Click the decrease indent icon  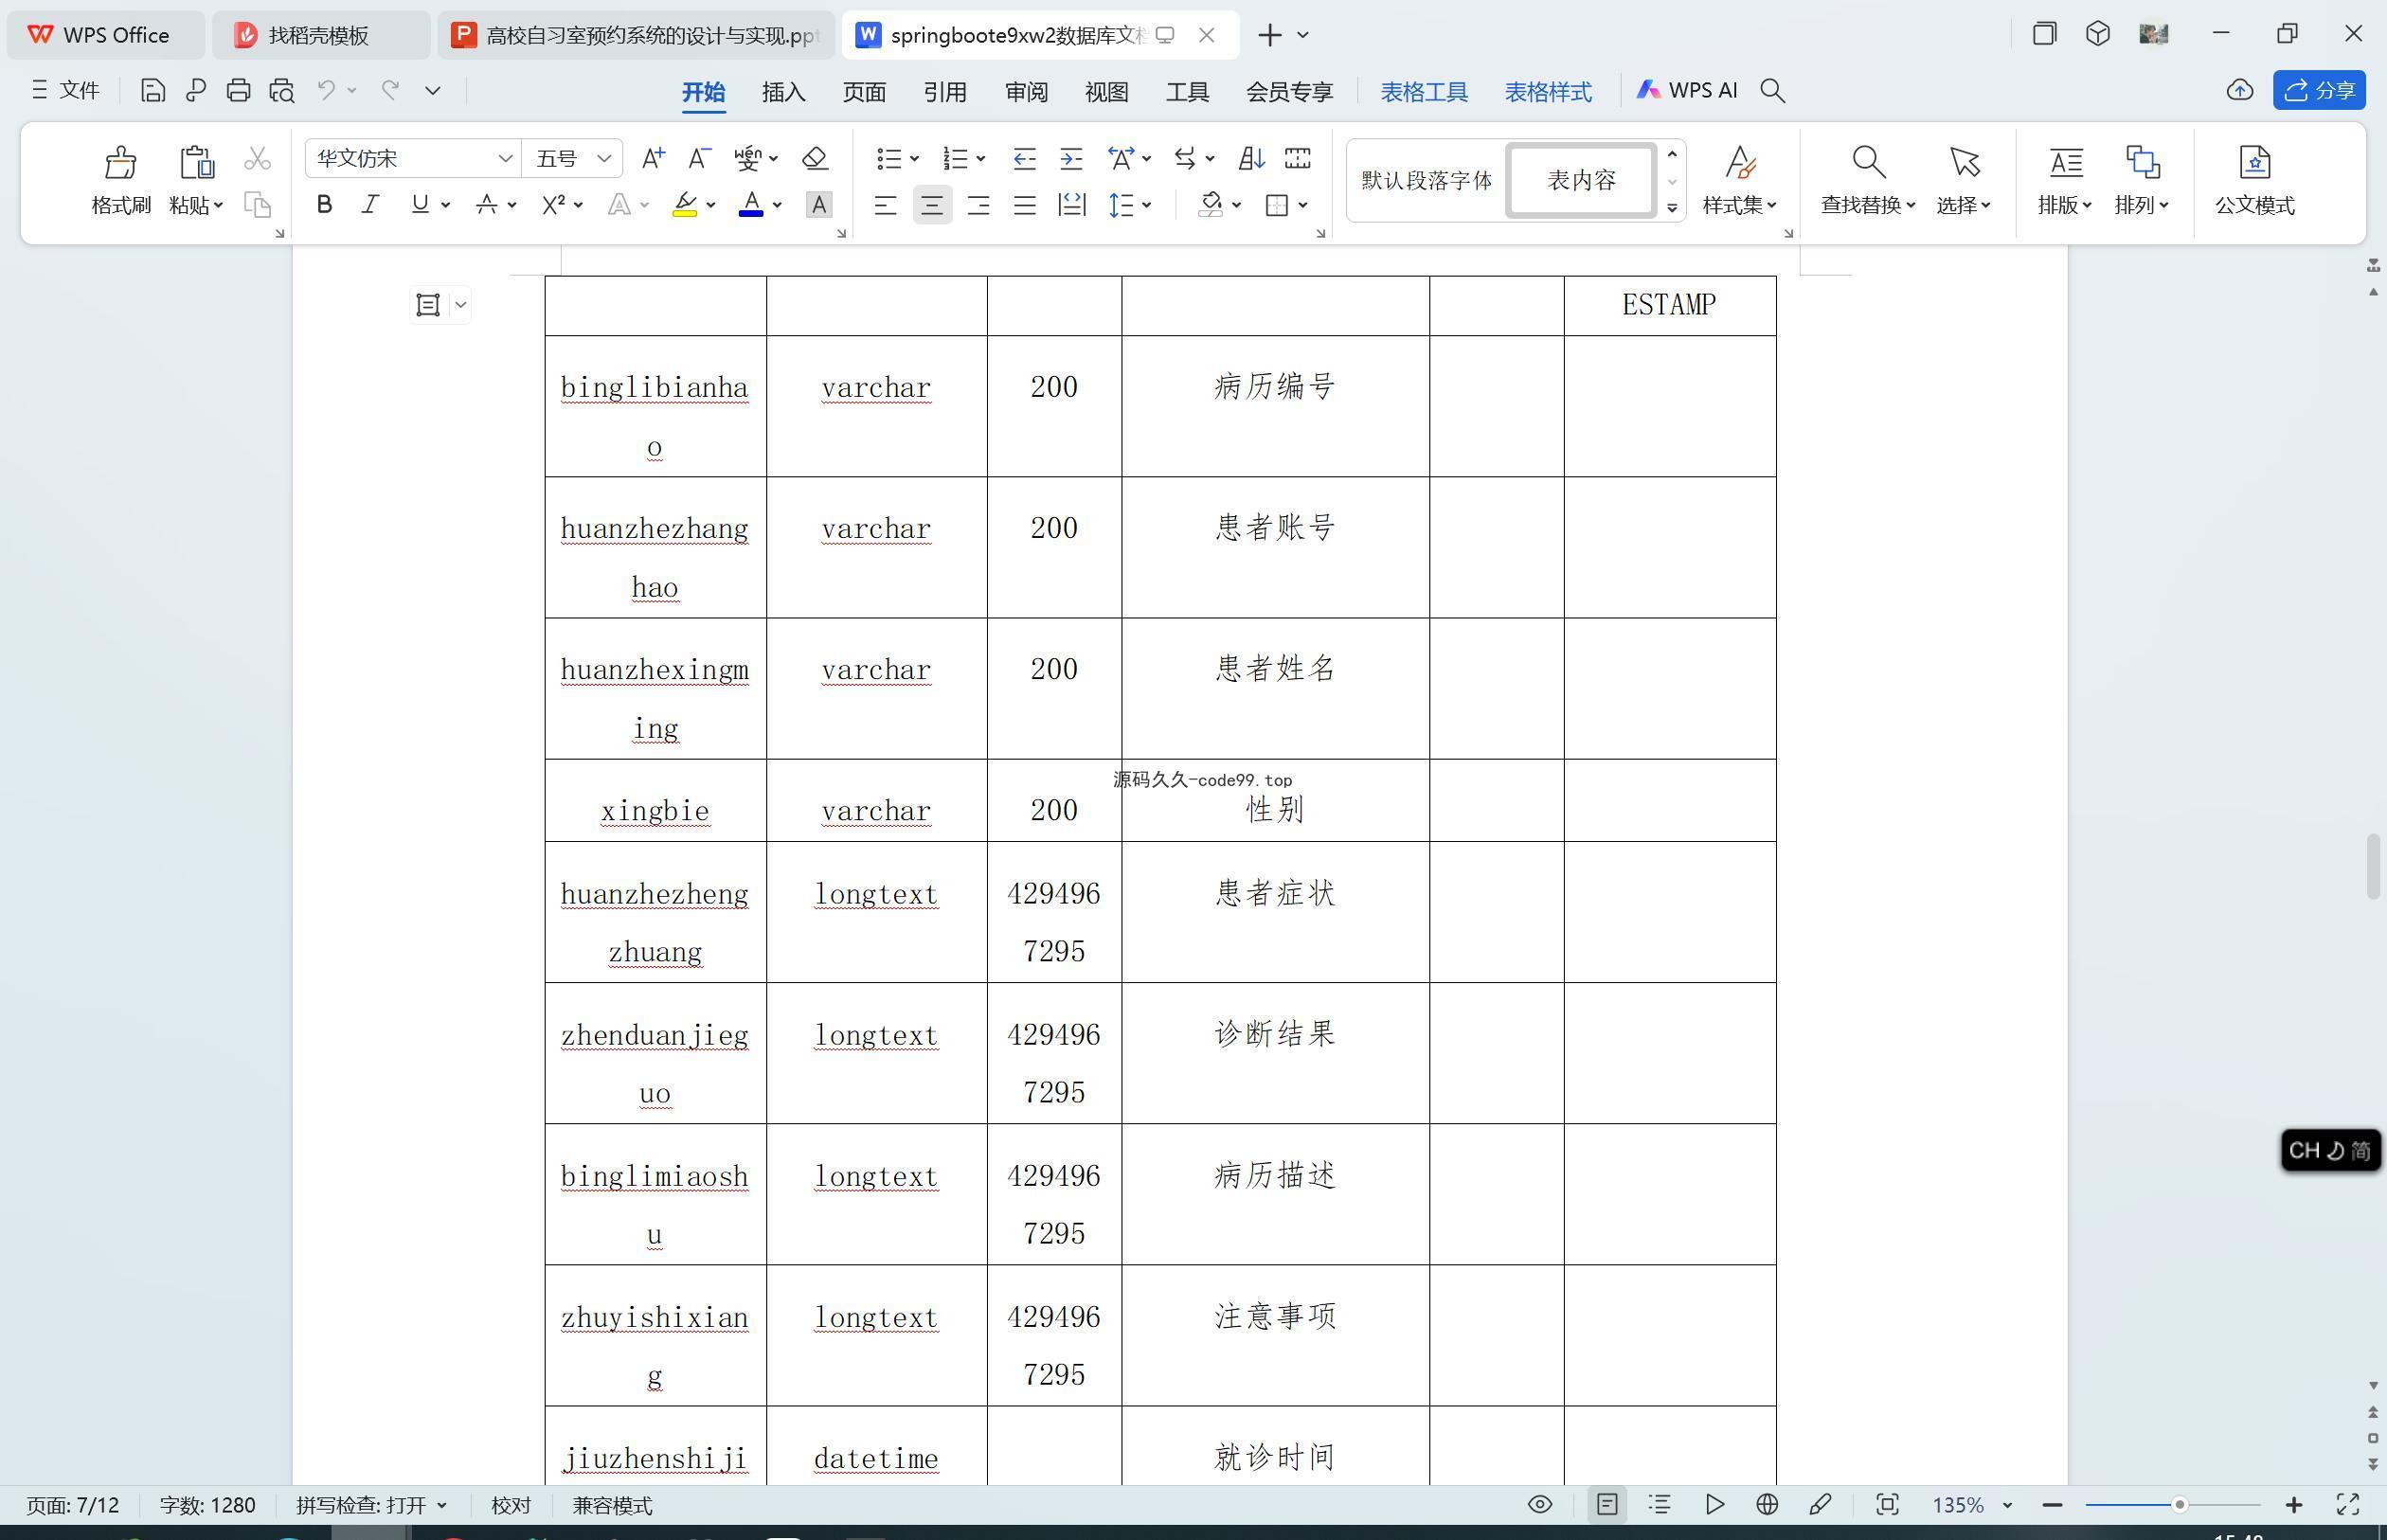click(1024, 158)
